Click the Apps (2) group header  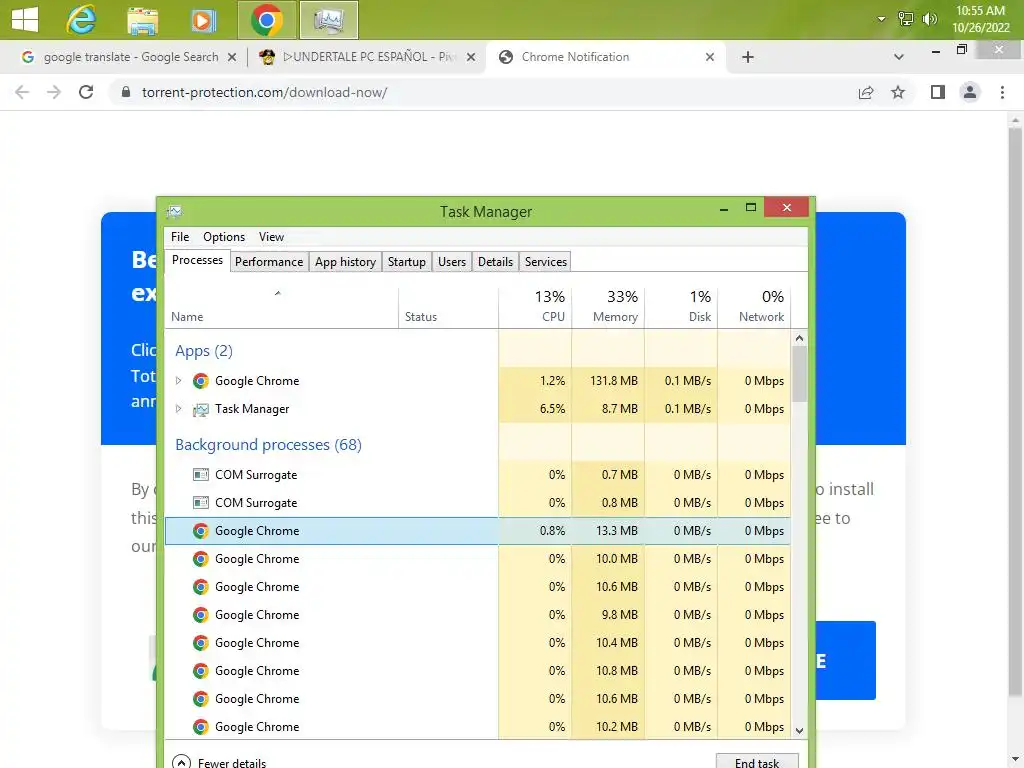pyautogui.click(x=204, y=351)
